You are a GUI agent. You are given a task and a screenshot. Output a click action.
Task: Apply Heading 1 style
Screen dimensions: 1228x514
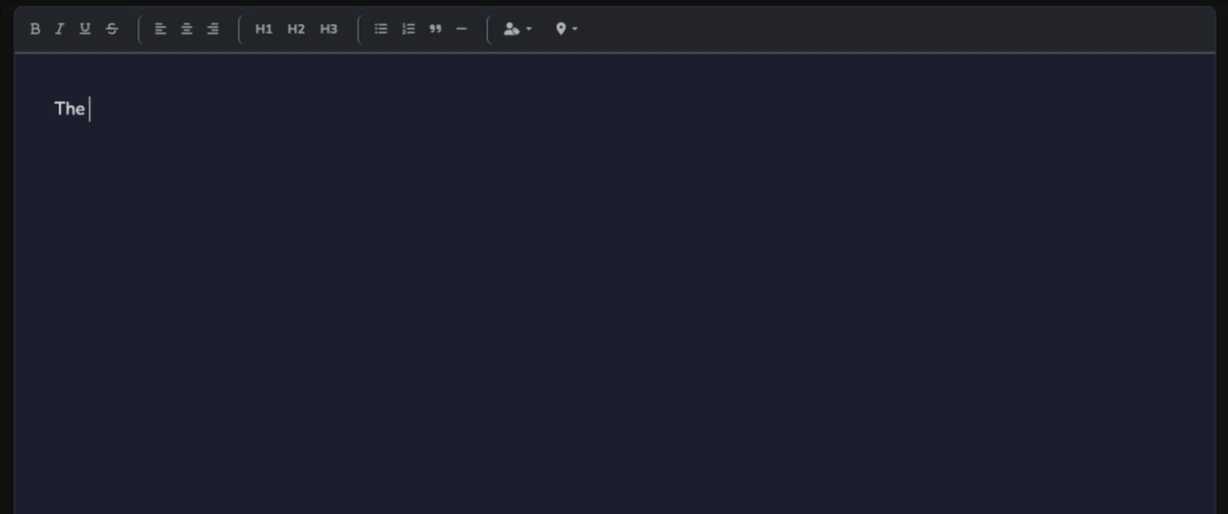pyautogui.click(x=263, y=29)
